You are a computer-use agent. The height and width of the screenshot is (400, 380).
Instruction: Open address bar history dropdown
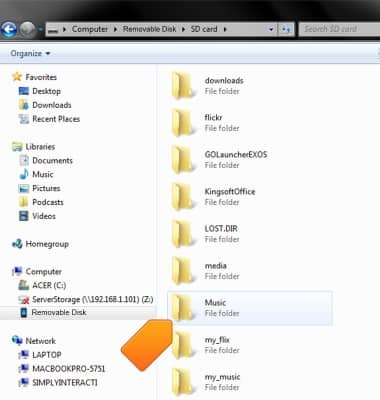click(x=271, y=29)
